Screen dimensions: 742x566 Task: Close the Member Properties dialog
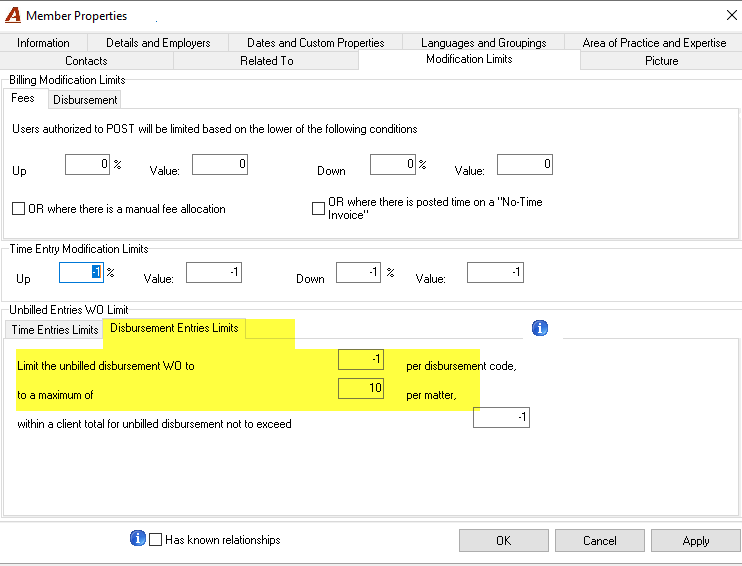pos(731,15)
